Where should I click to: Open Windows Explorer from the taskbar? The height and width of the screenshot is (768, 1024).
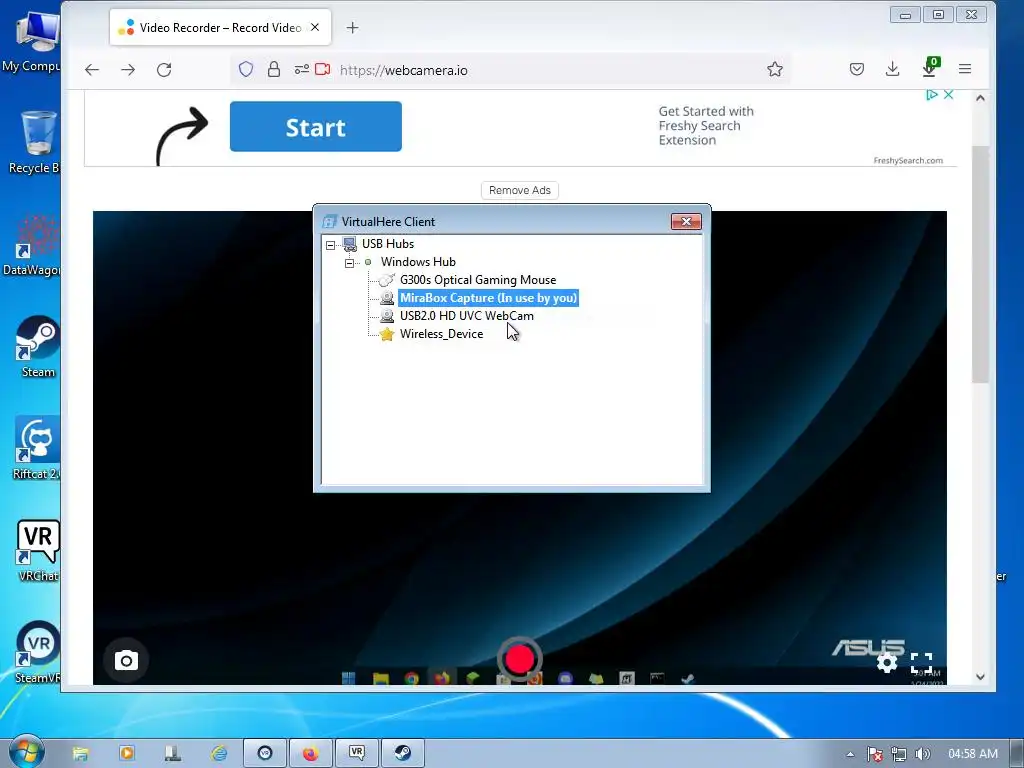coord(80,753)
